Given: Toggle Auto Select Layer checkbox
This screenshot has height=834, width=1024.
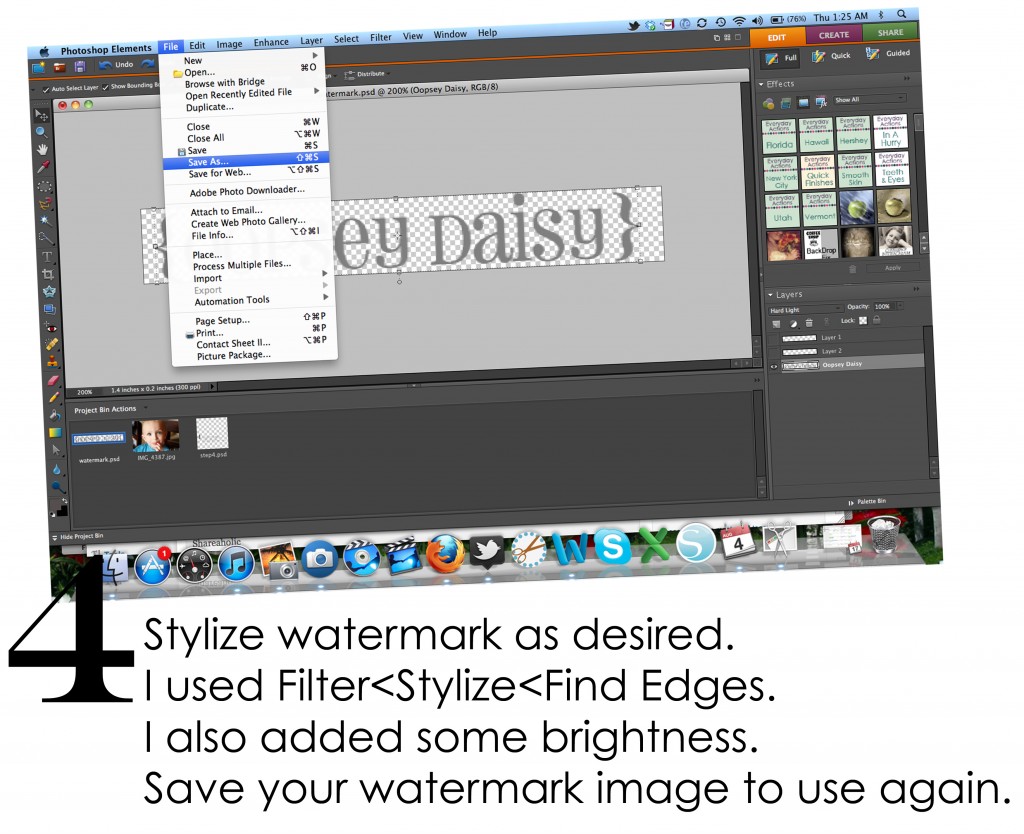Looking at the screenshot, I should click(x=45, y=89).
